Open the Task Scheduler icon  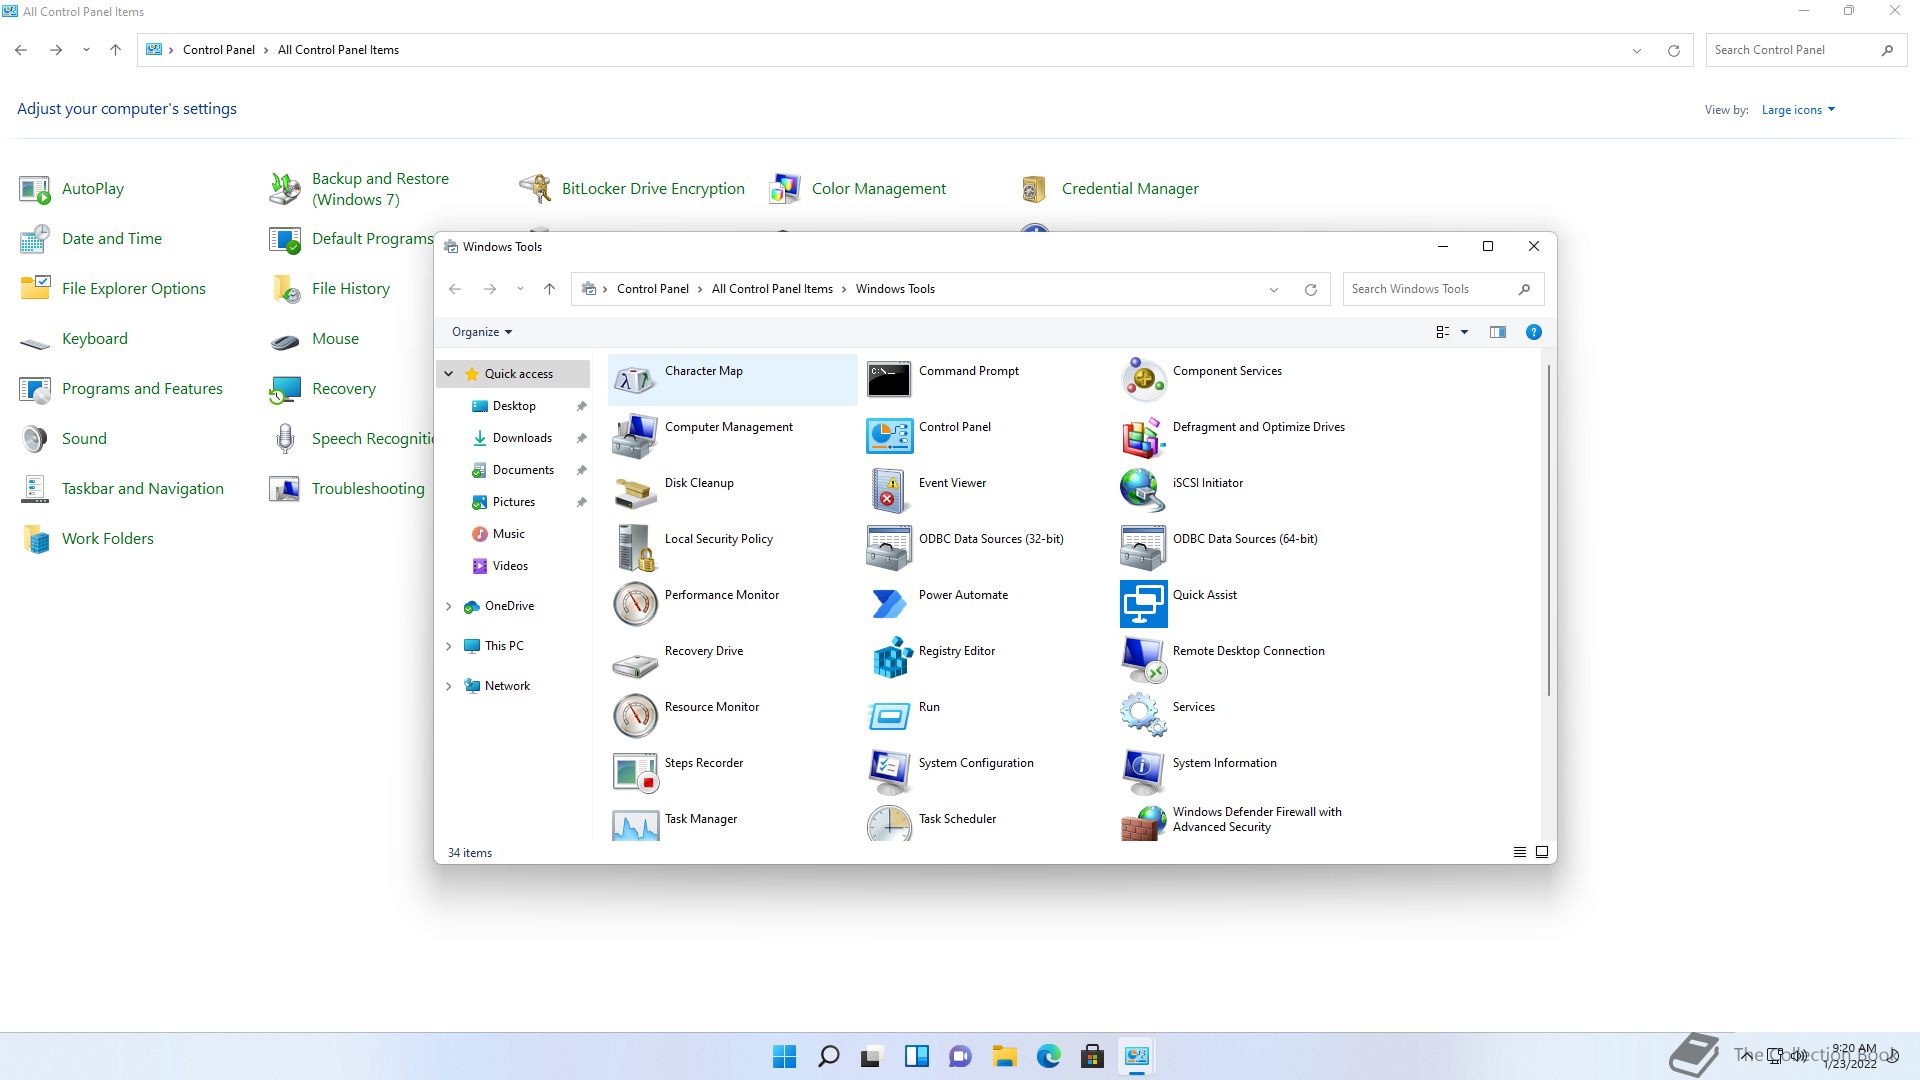click(890, 824)
